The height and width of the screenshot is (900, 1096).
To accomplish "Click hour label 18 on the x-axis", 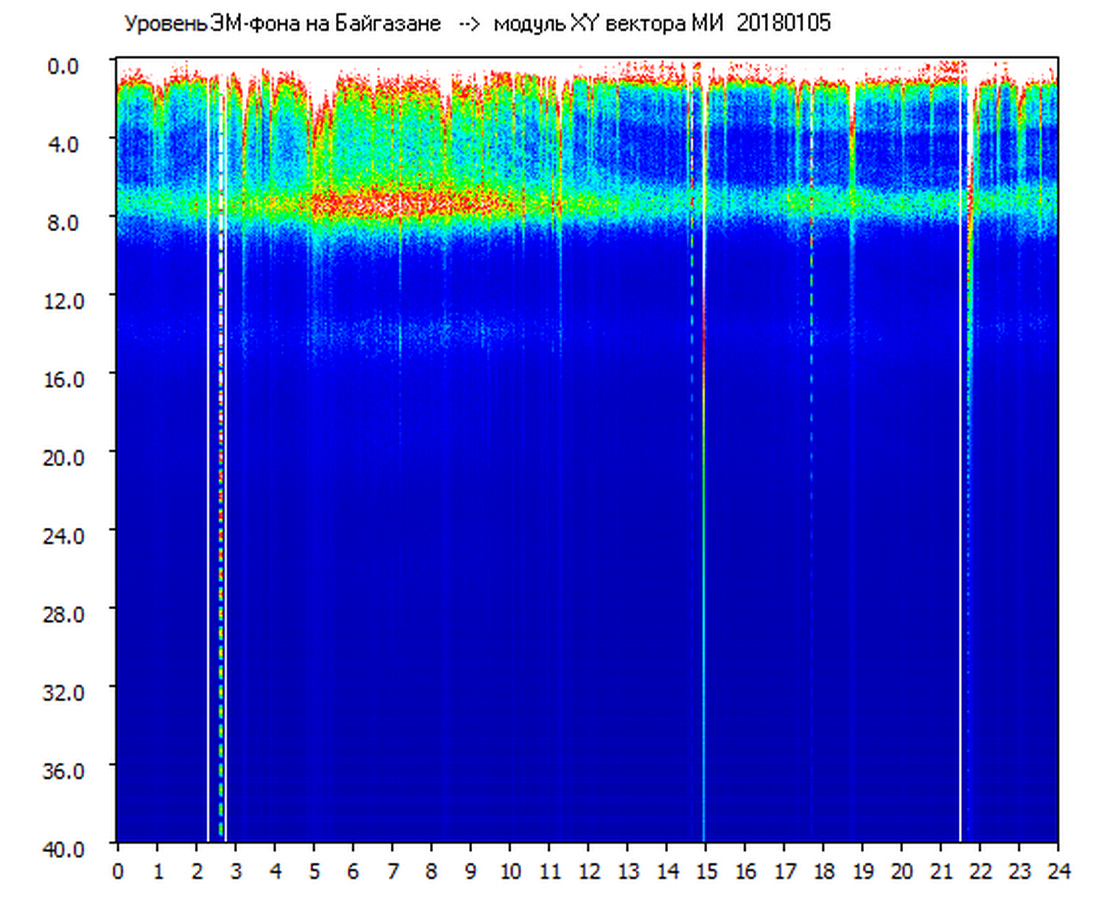I will tap(823, 871).
